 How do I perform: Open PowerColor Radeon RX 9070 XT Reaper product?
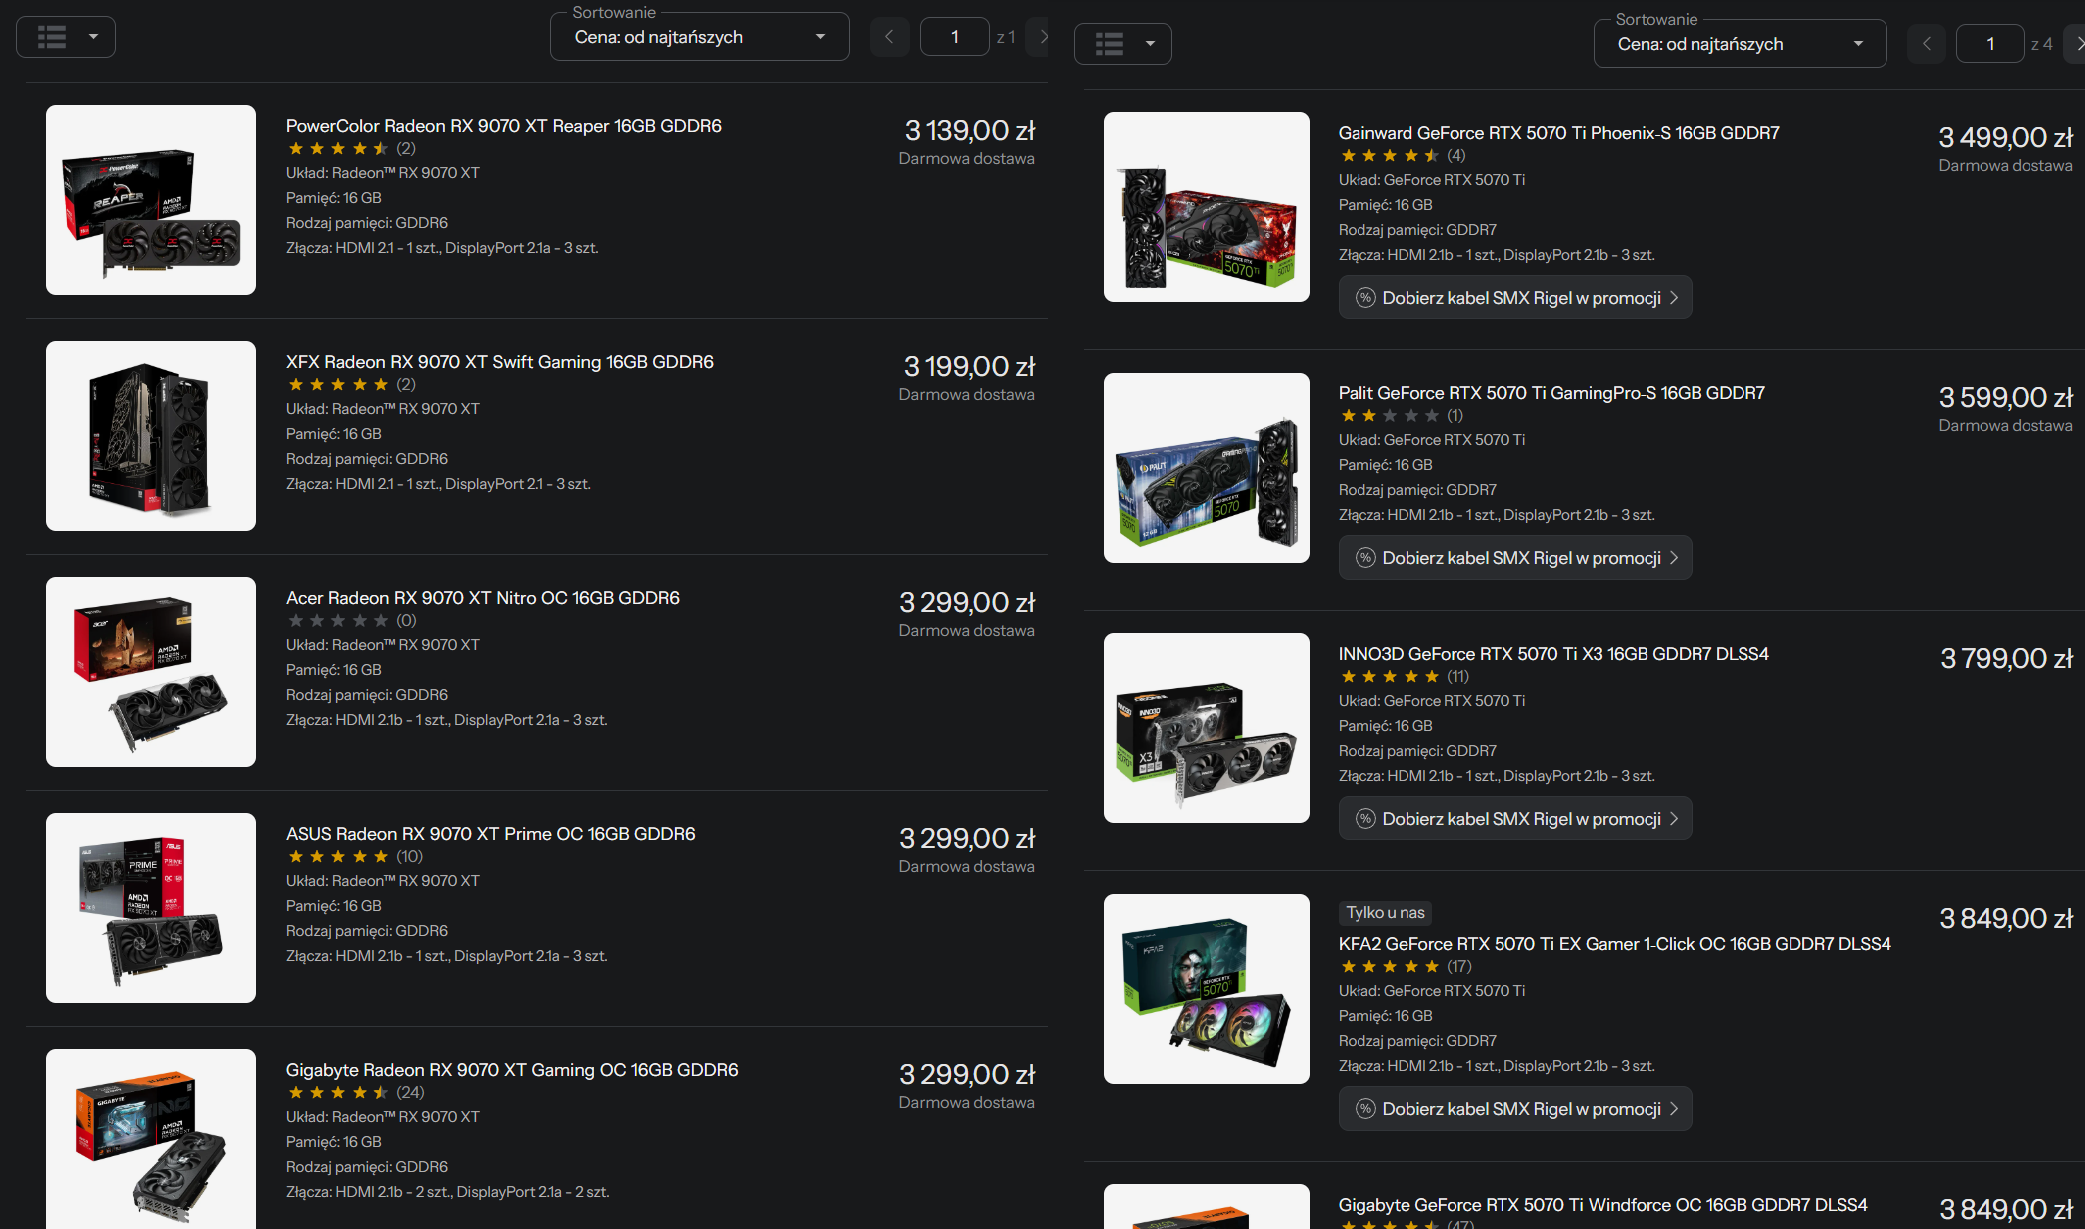pos(504,126)
